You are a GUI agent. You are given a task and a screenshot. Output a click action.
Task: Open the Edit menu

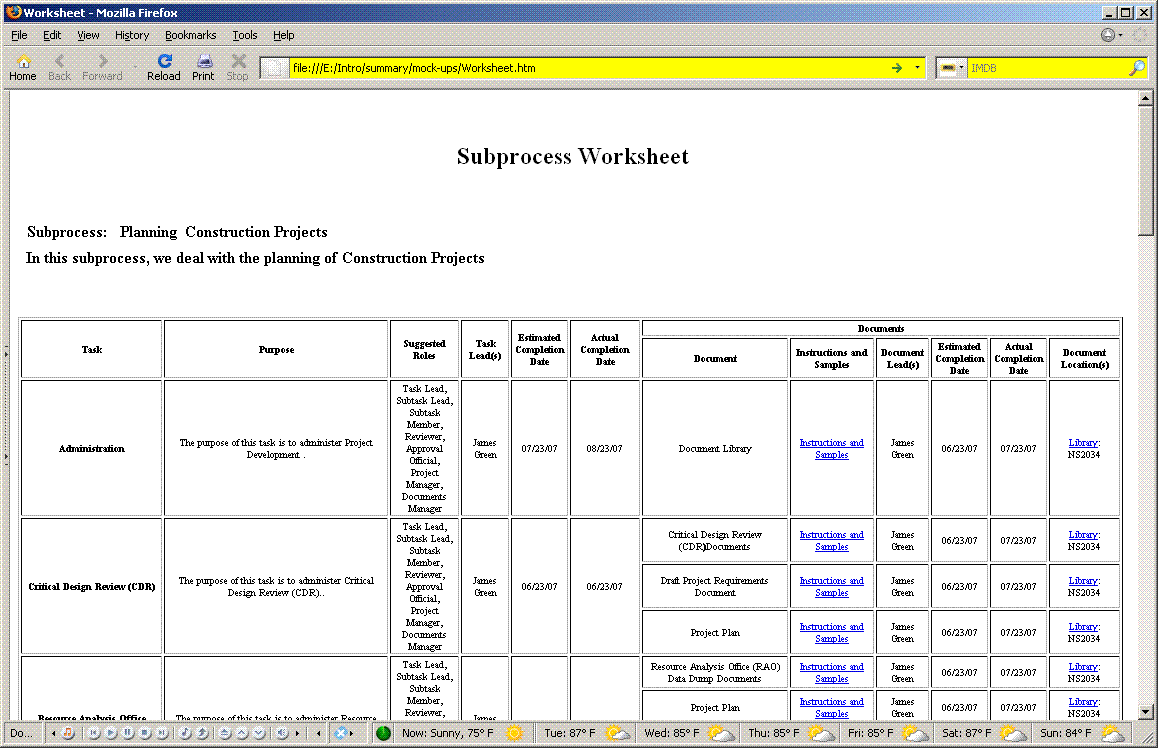(52, 35)
